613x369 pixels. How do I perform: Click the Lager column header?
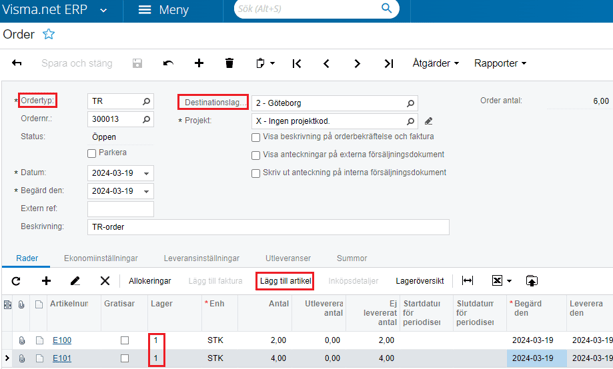click(174, 313)
